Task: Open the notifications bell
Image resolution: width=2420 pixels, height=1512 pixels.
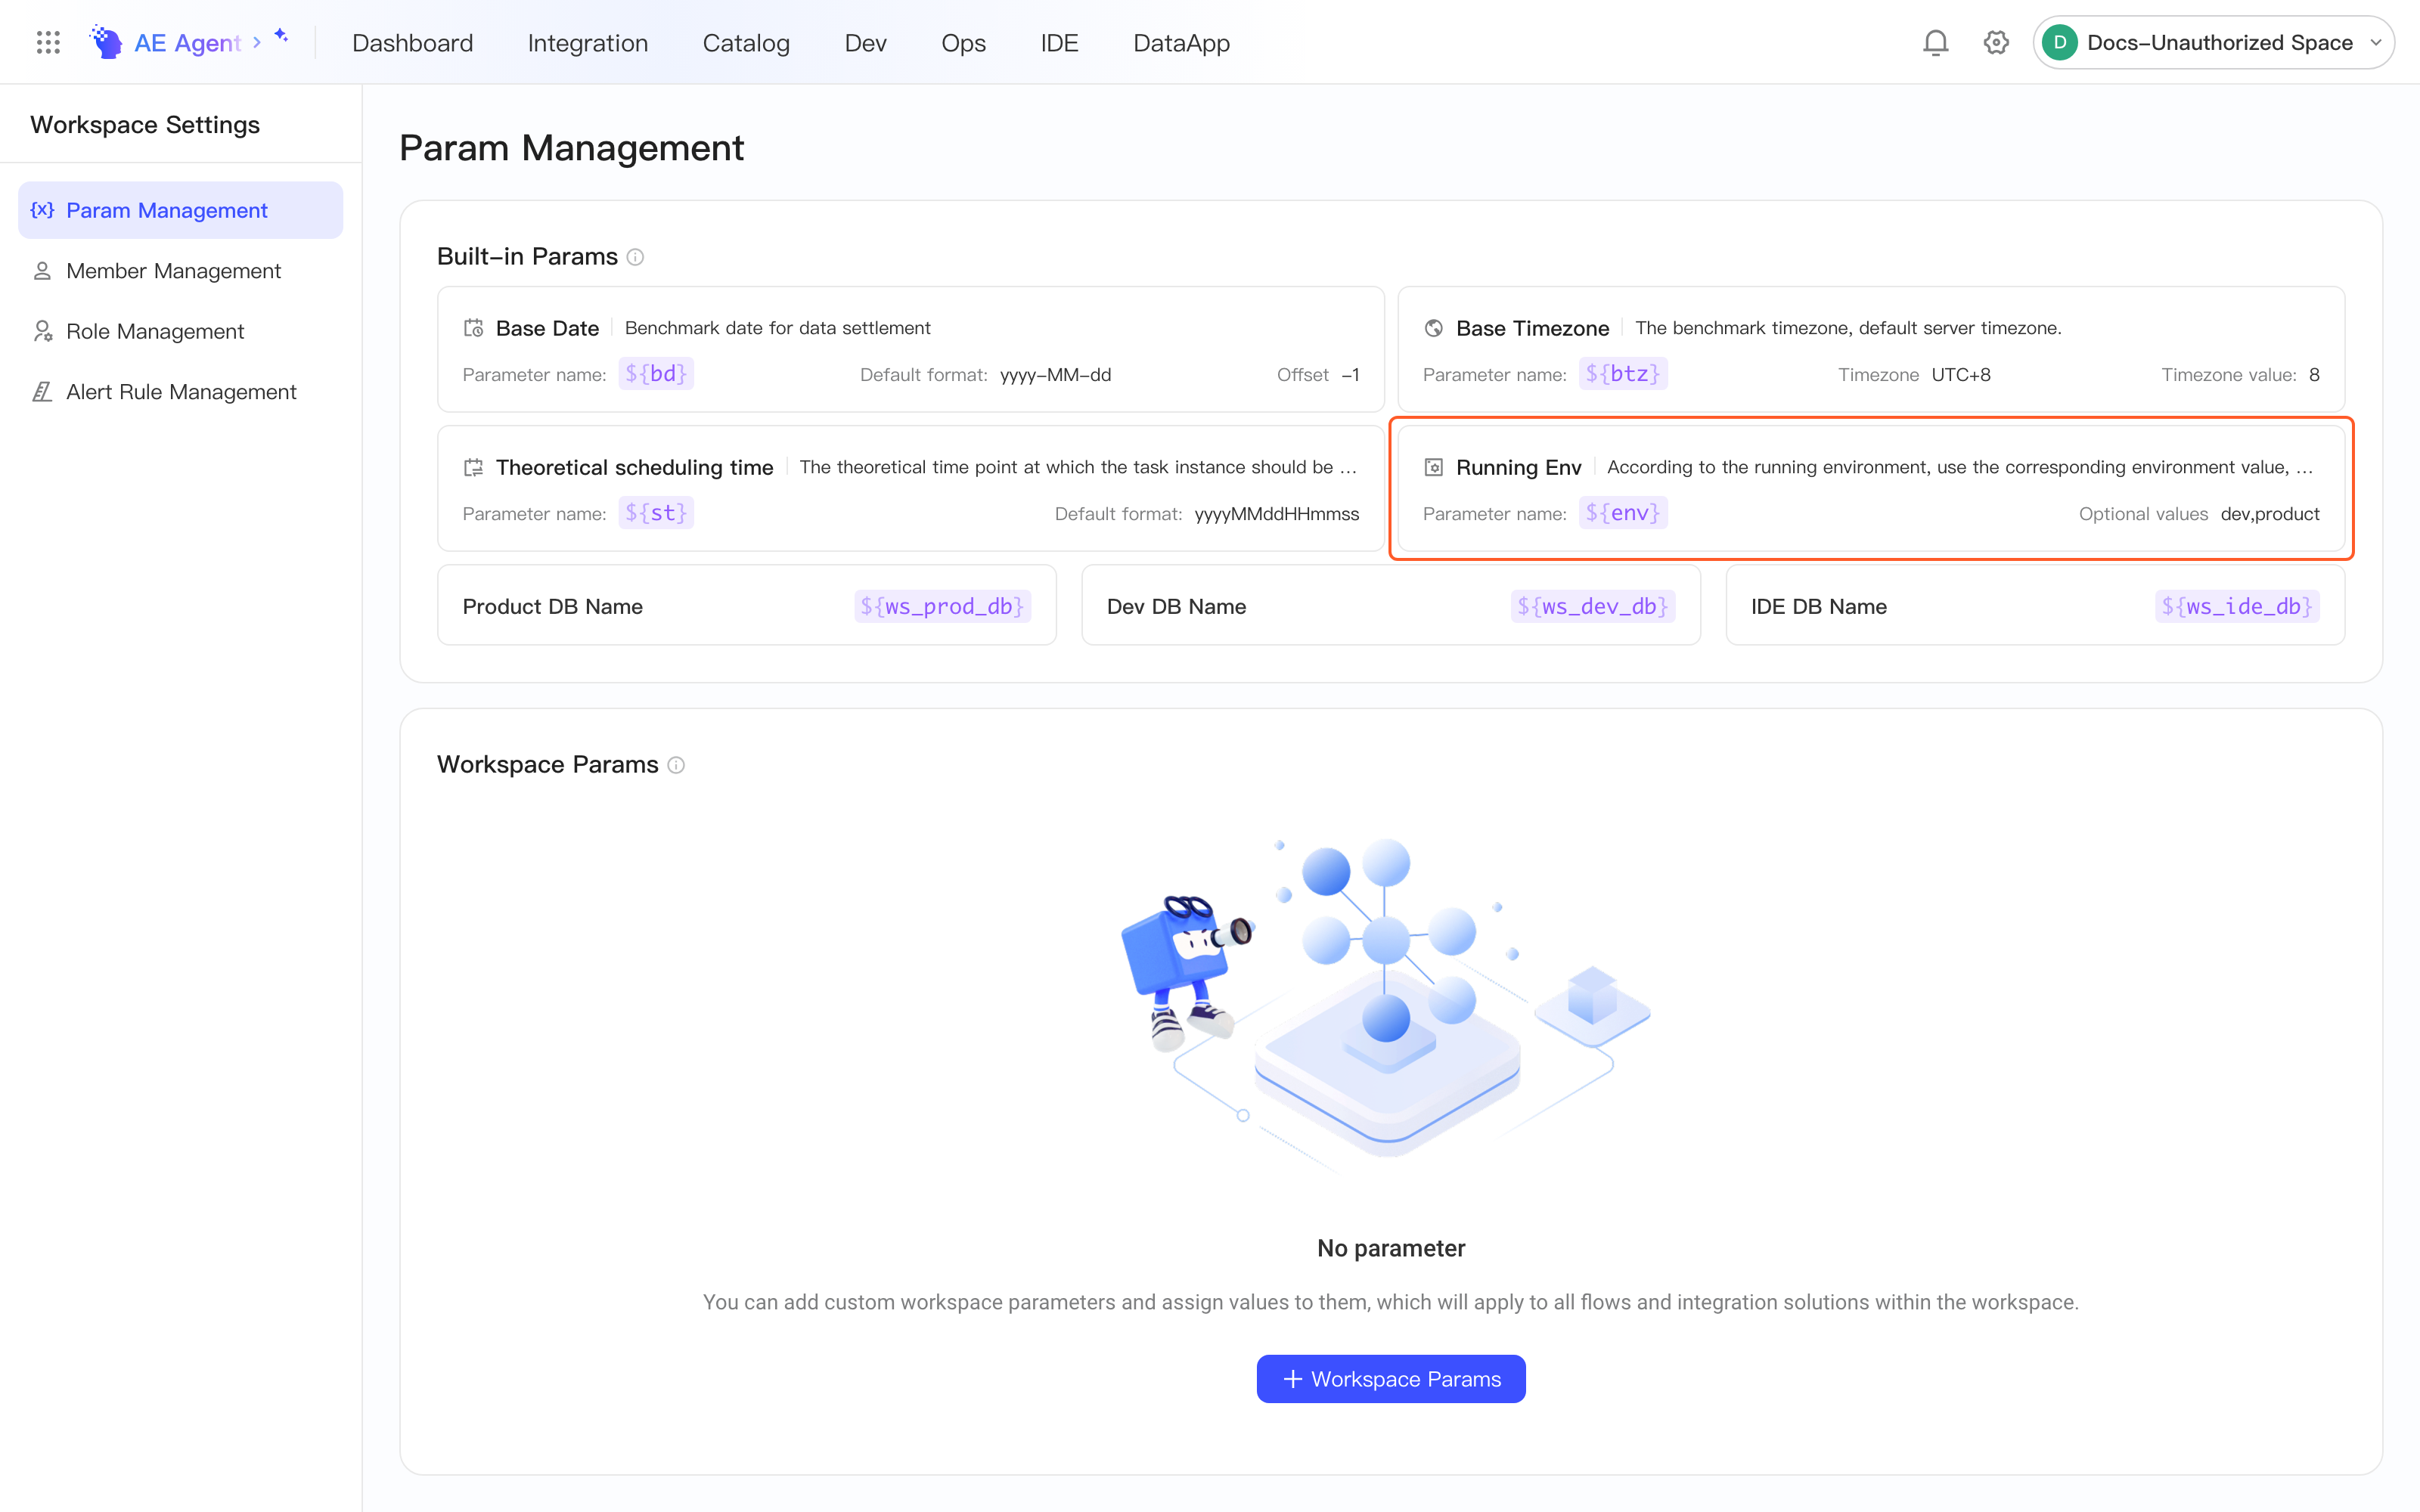Action: coord(1935,42)
